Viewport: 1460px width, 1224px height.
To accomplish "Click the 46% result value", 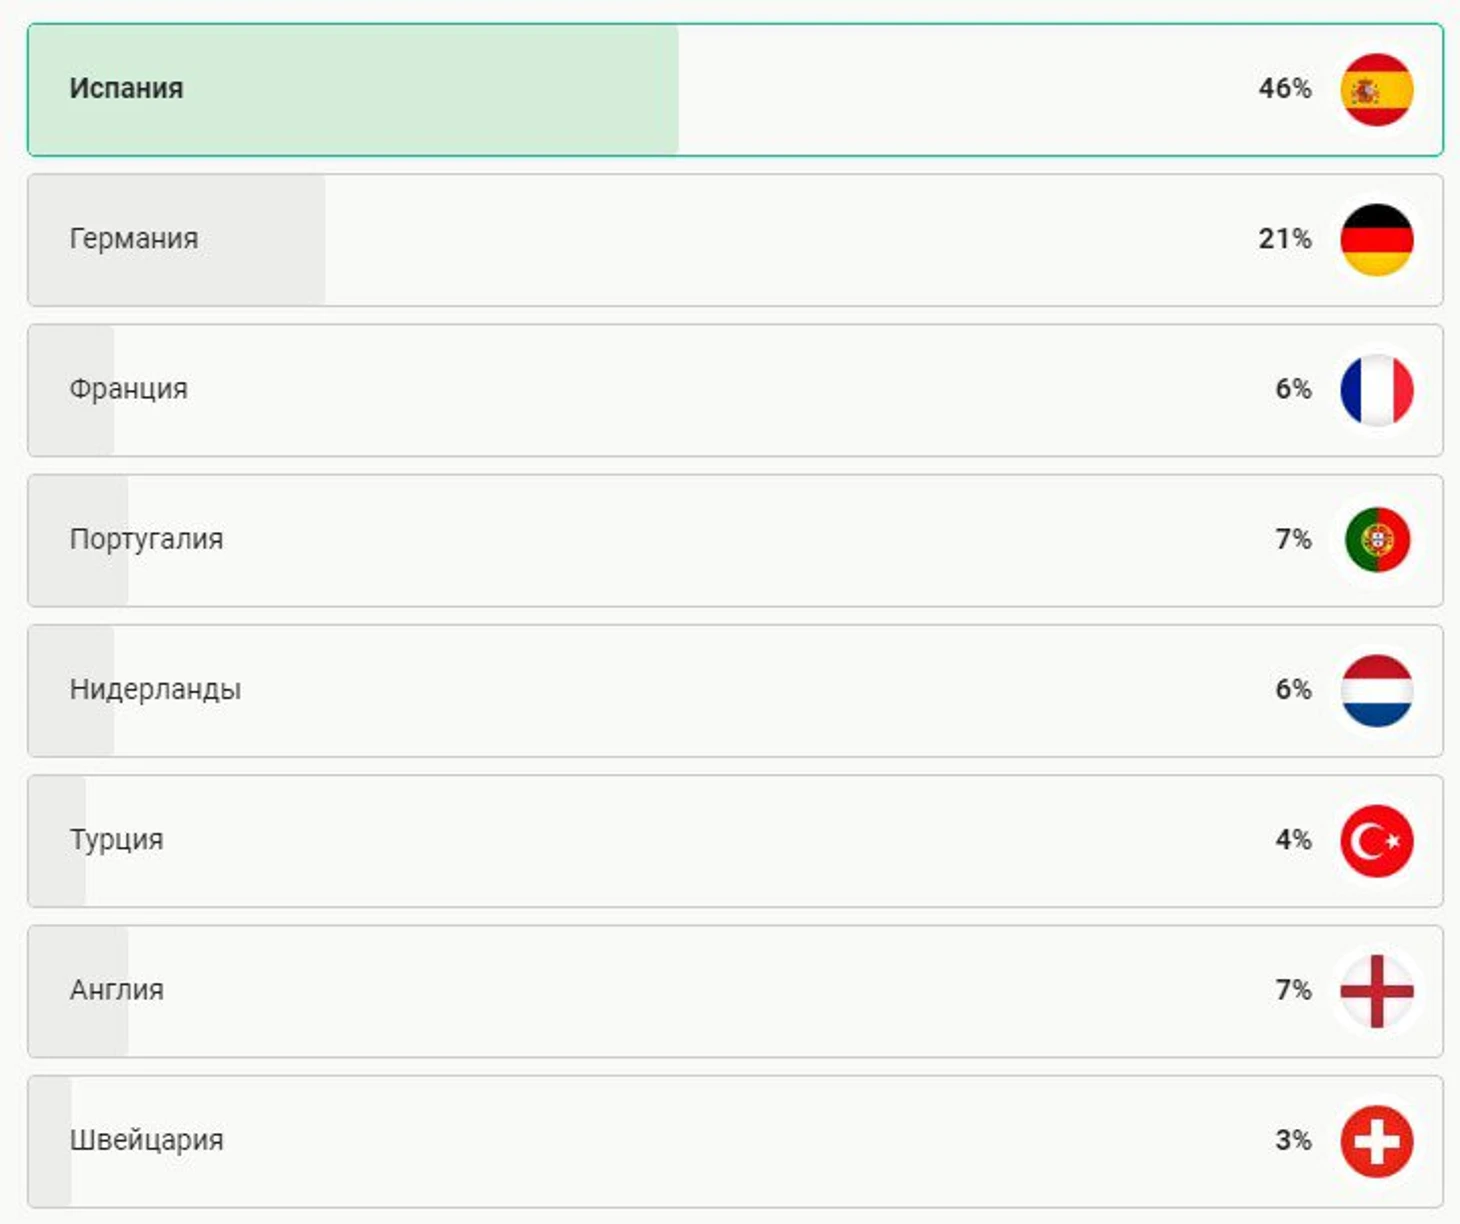I will pyautogui.click(x=1285, y=88).
